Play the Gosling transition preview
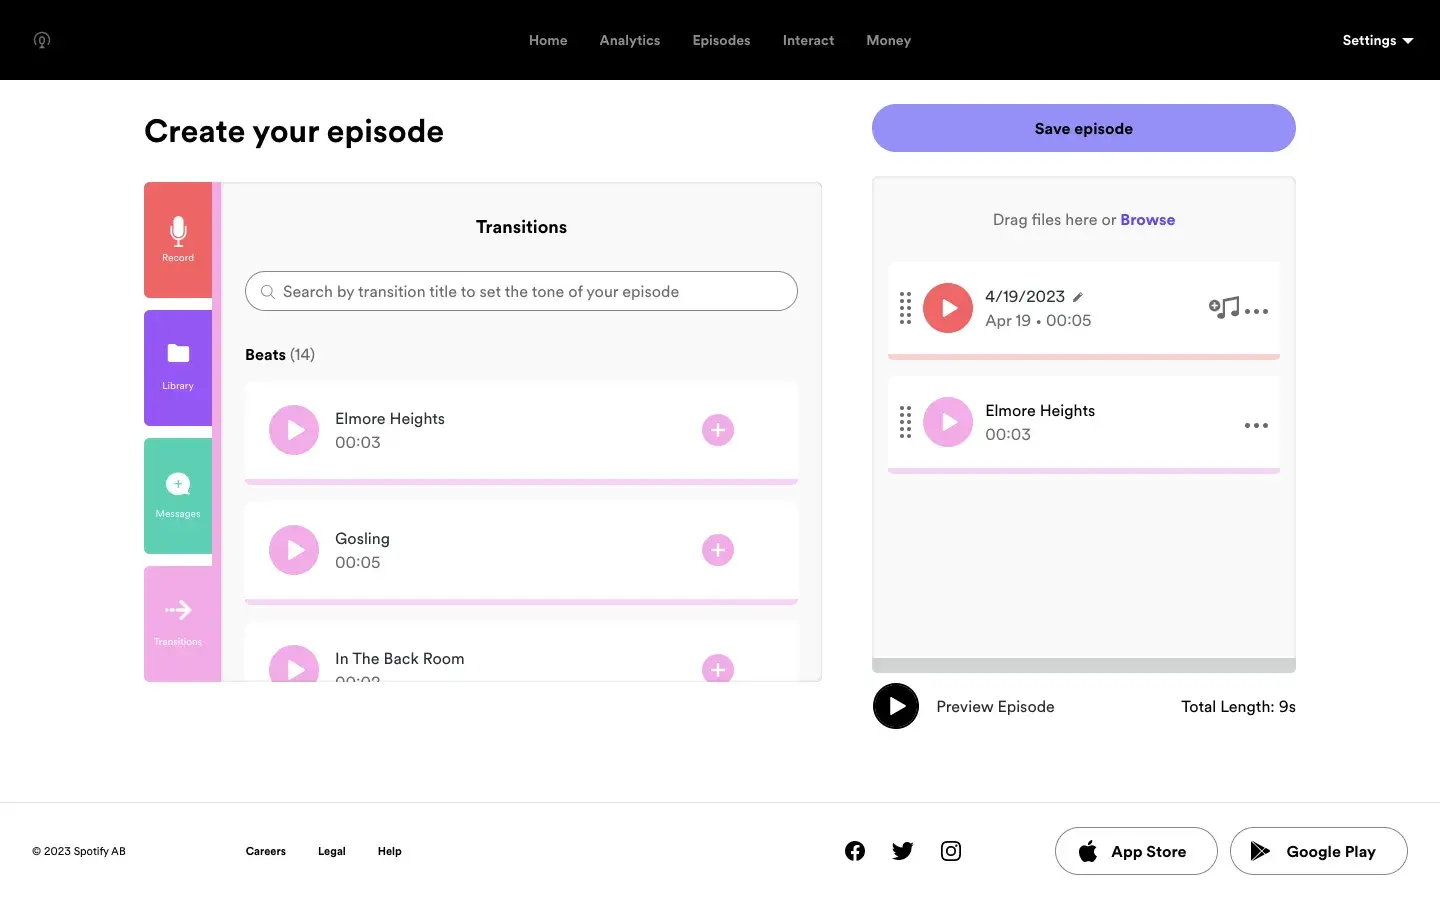1440x900 pixels. [x=294, y=550]
